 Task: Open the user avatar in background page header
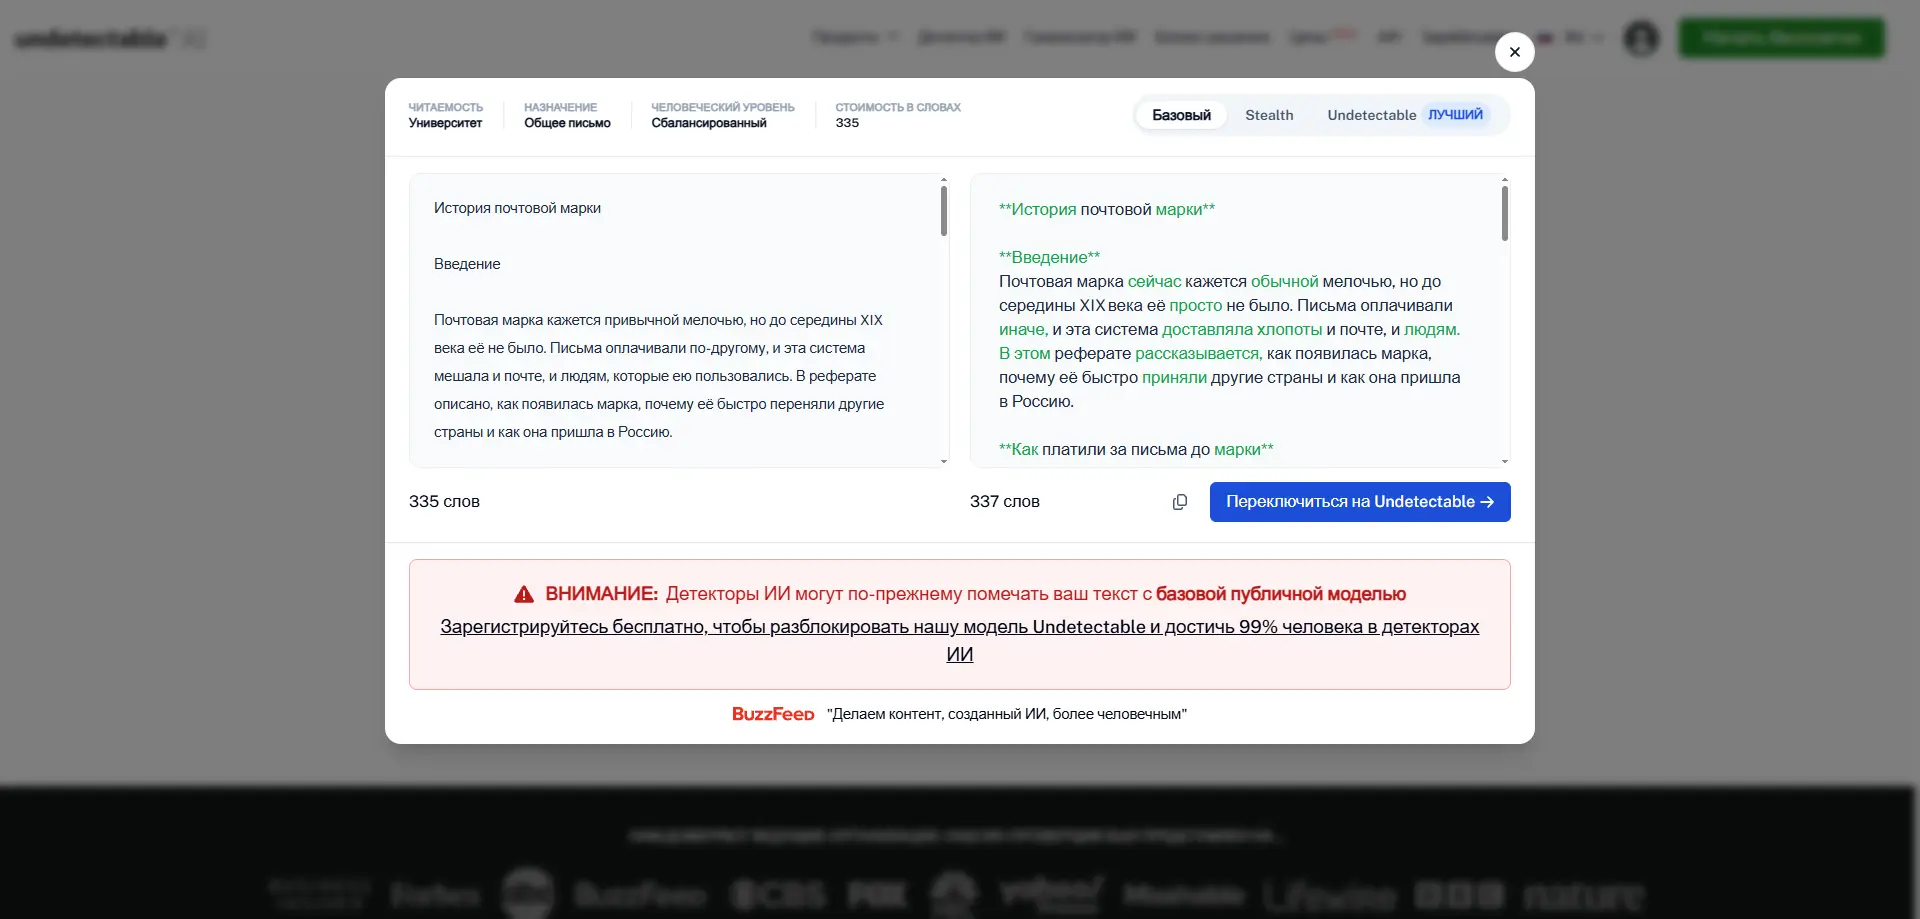1641,38
